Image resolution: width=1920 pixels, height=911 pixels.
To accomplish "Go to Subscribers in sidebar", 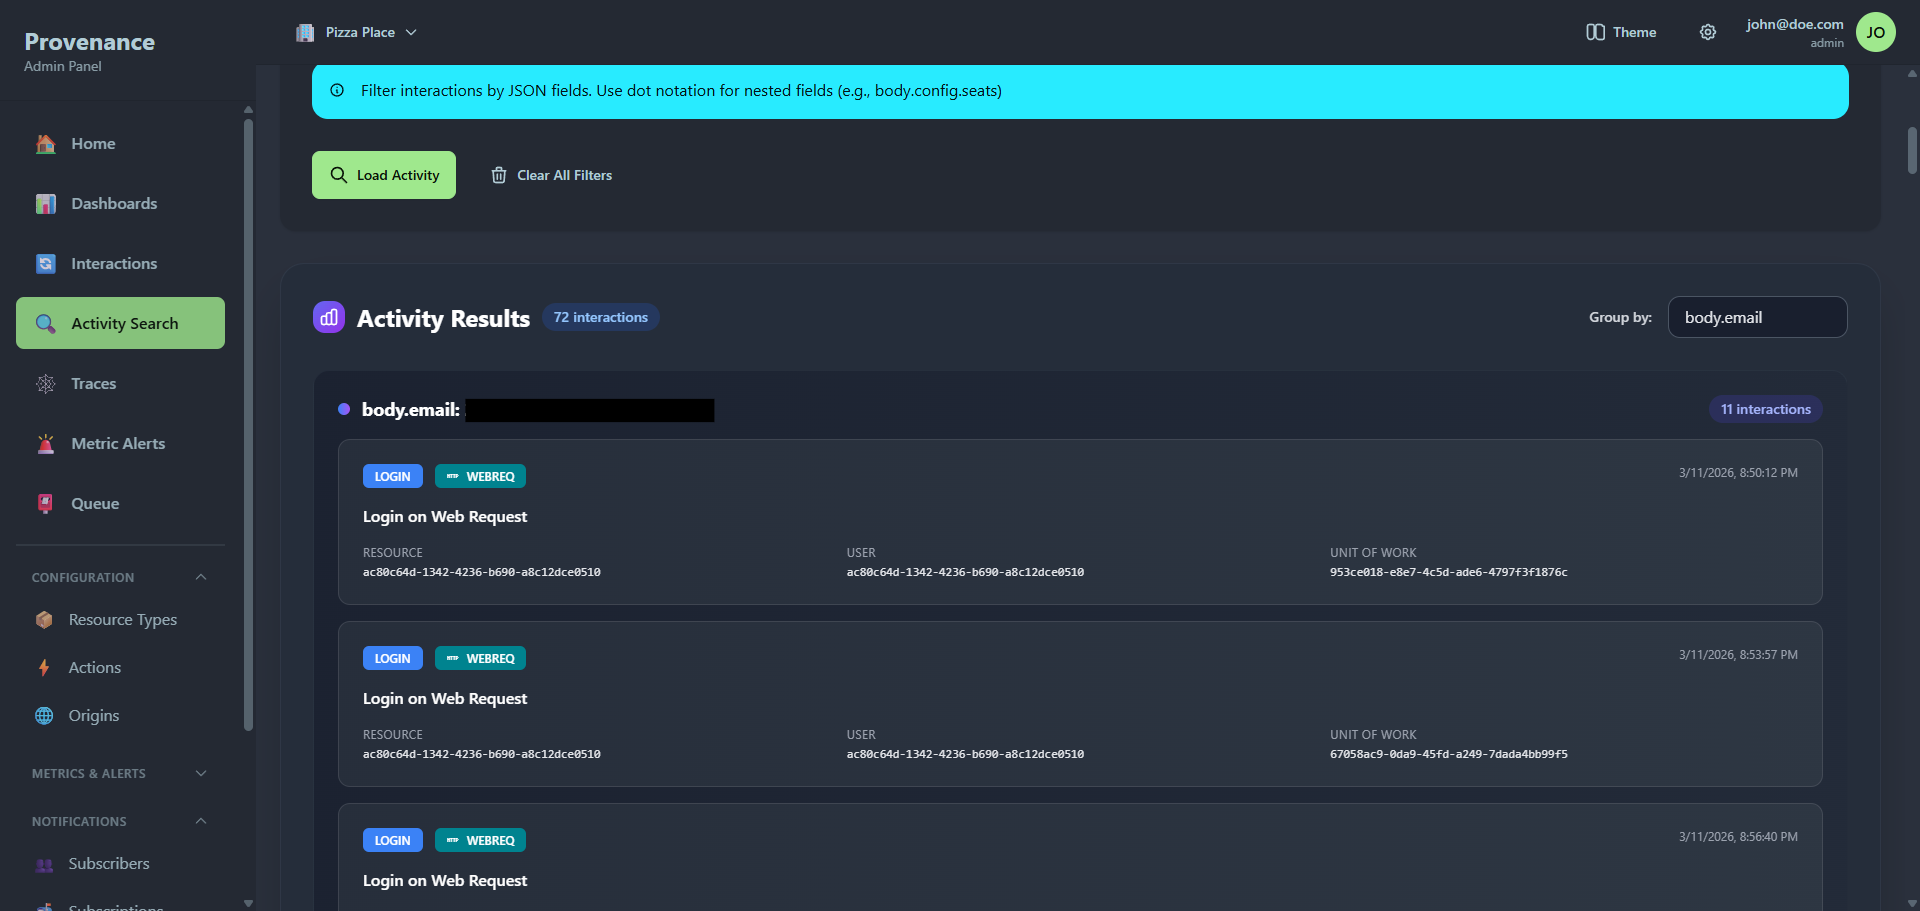I will click(x=108, y=864).
